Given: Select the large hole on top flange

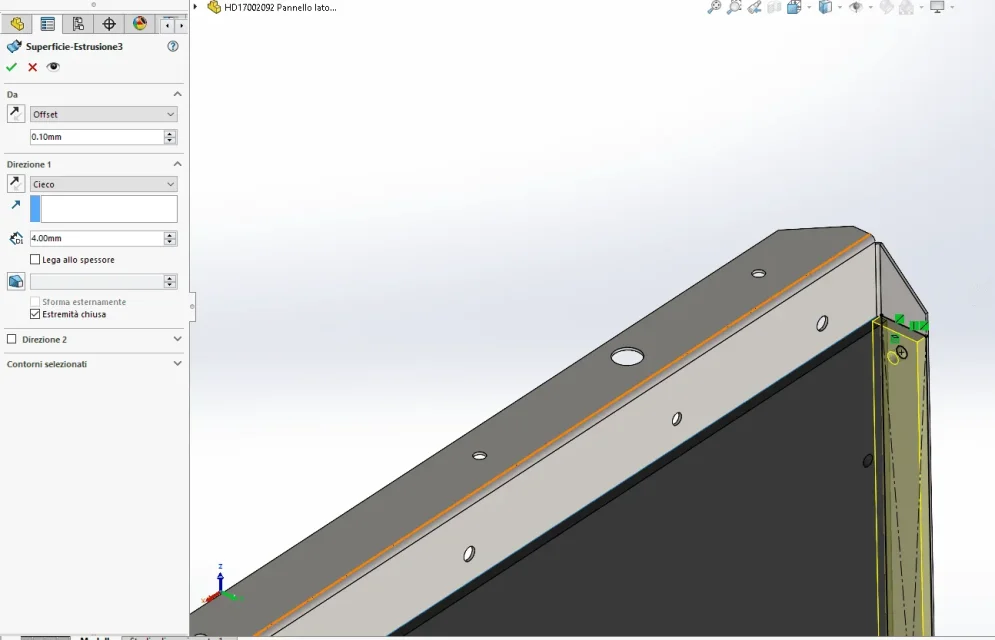Looking at the screenshot, I should click(x=627, y=356).
